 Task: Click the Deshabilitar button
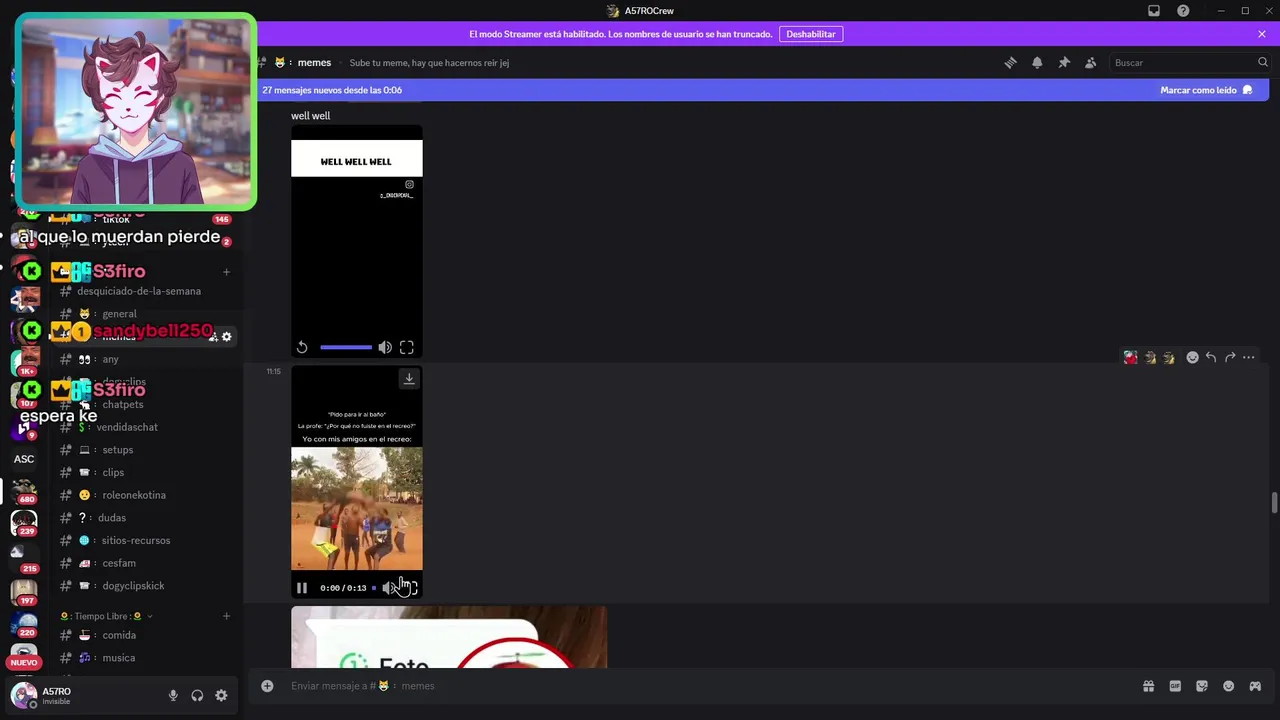coord(810,34)
